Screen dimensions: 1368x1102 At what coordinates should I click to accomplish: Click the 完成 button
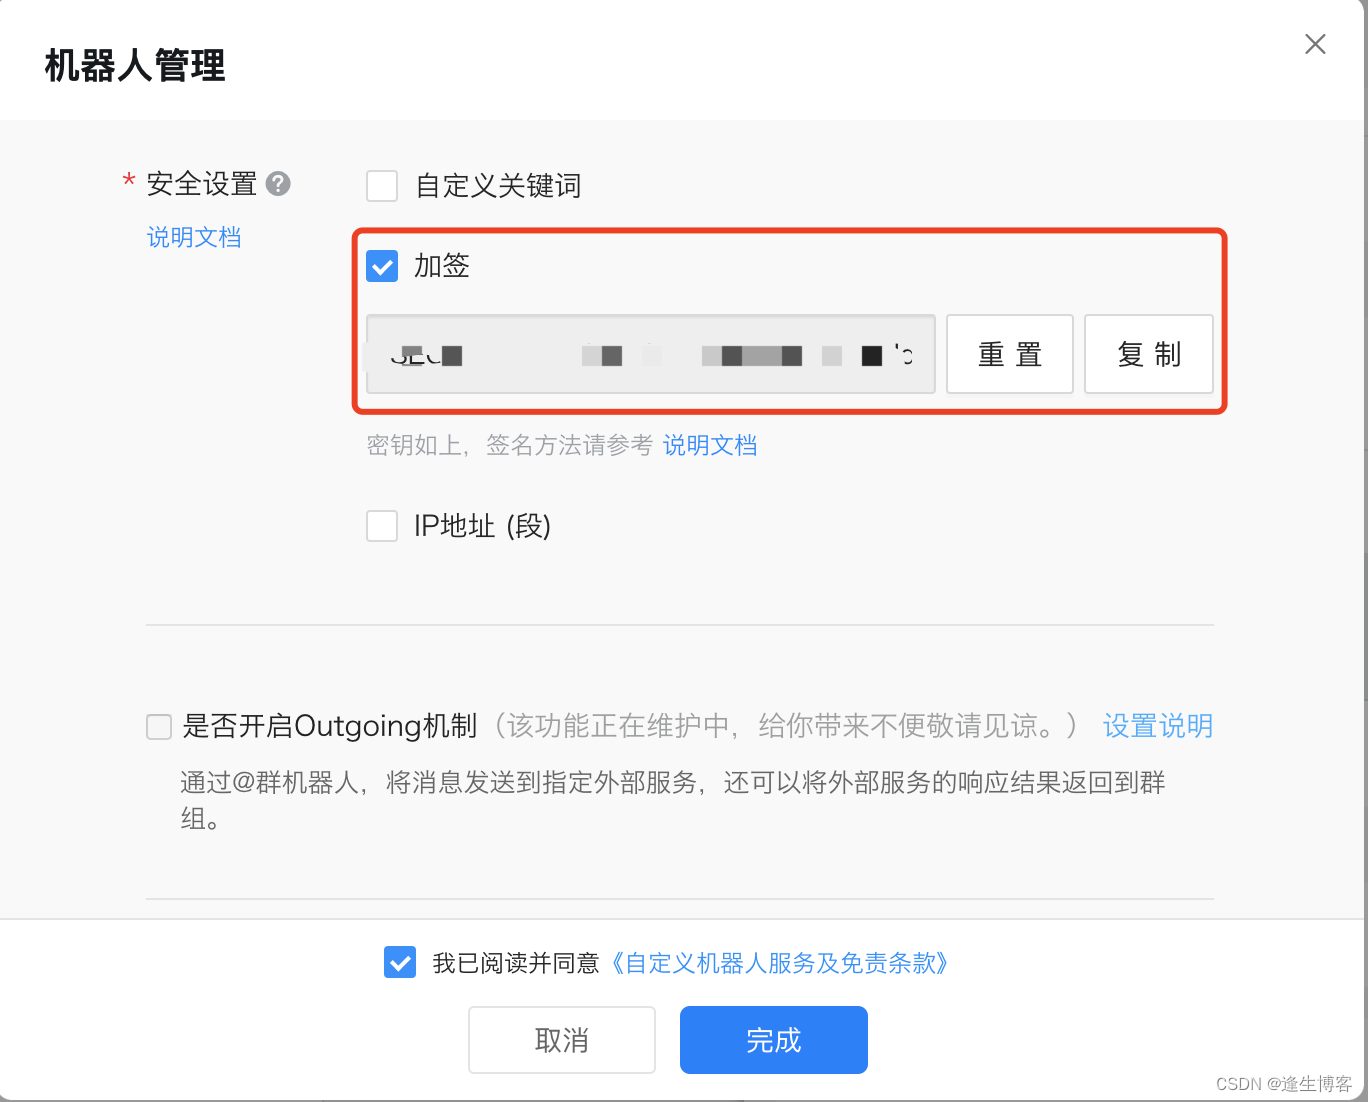click(774, 1040)
